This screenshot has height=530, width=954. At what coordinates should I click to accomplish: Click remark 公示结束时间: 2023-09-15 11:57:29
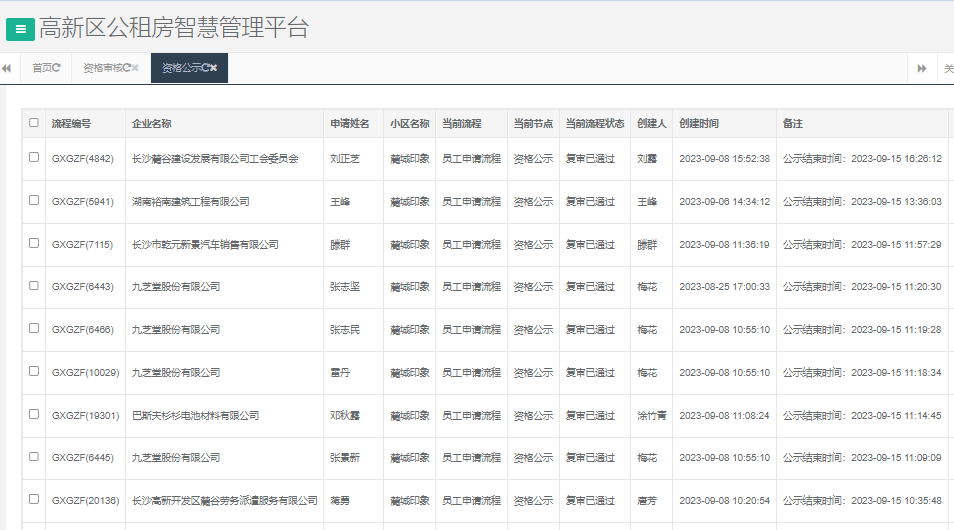pyautogui.click(x=862, y=245)
